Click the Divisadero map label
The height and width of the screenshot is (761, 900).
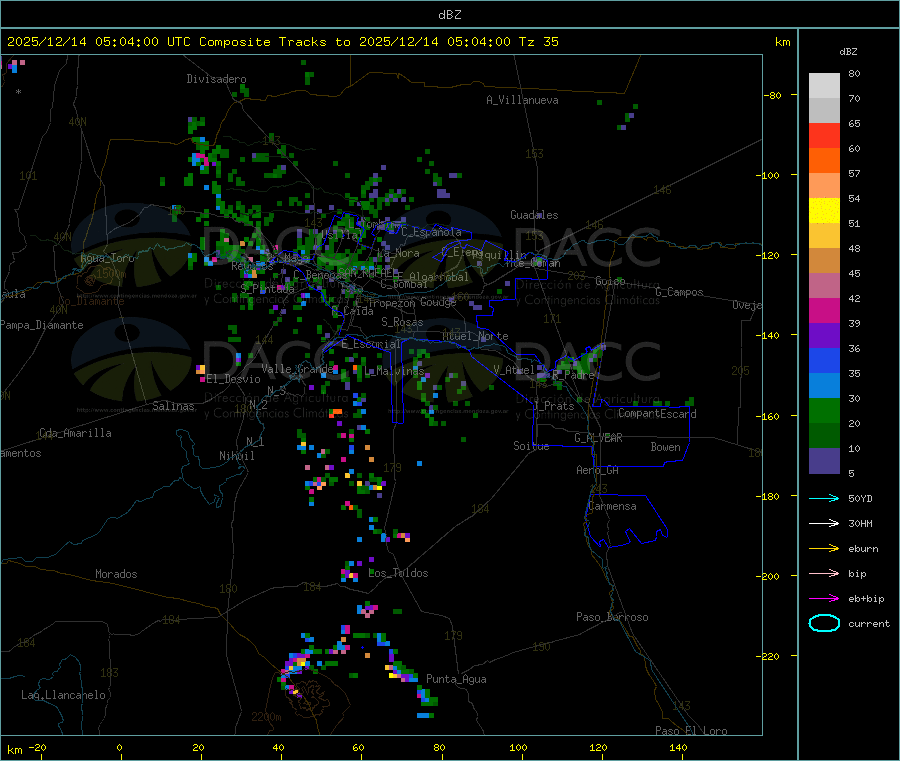point(216,79)
